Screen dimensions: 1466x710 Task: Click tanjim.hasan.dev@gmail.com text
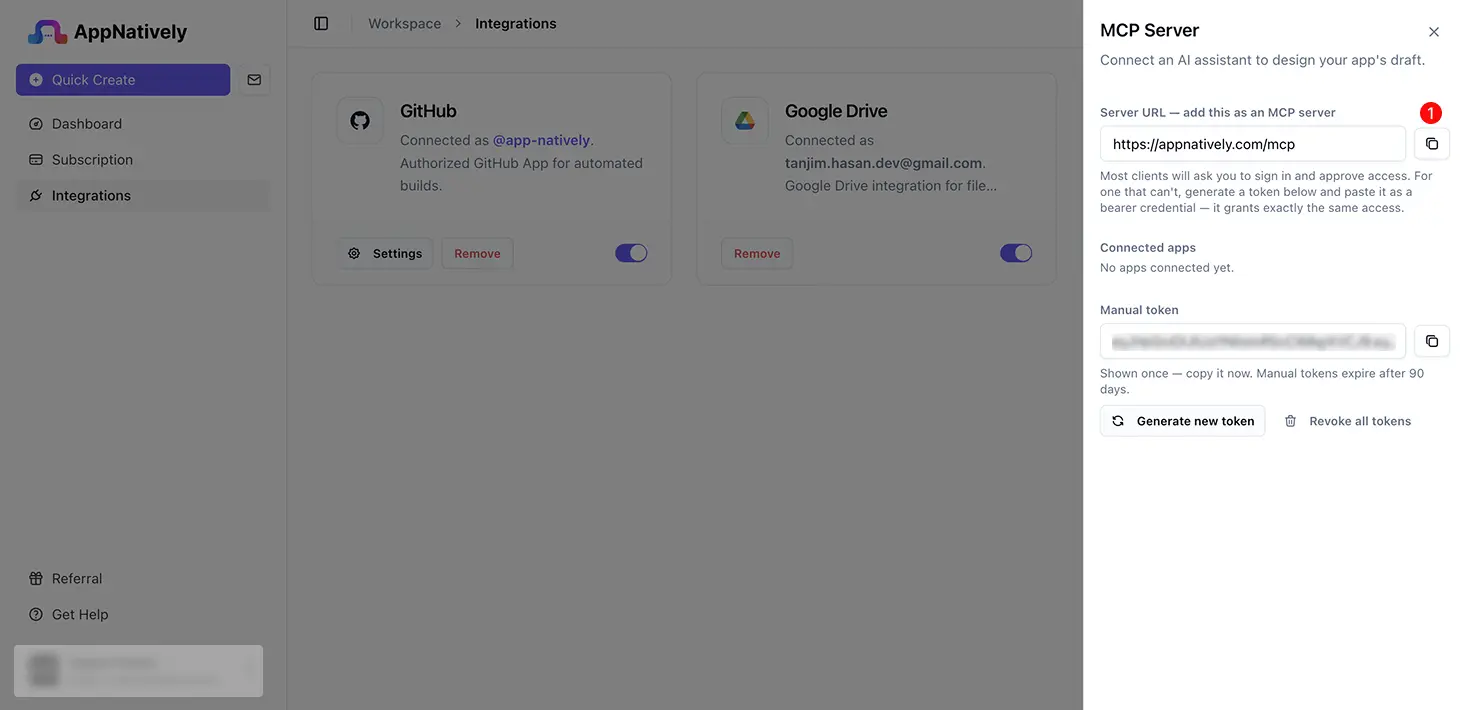[x=883, y=163]
